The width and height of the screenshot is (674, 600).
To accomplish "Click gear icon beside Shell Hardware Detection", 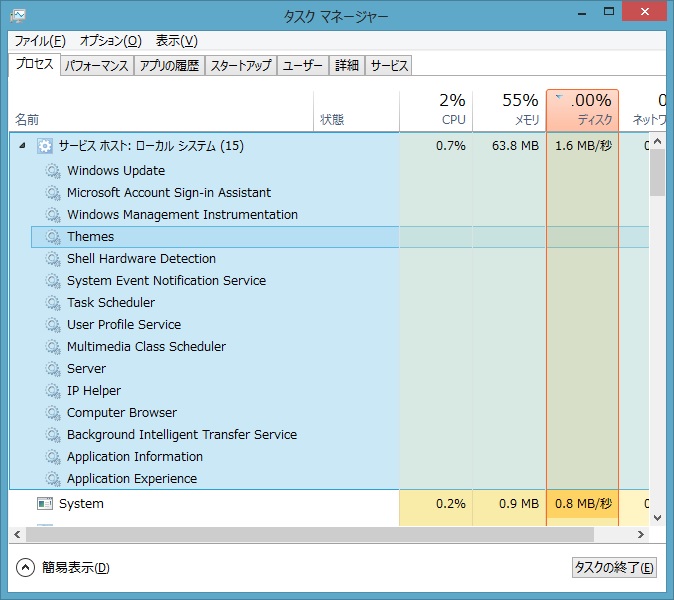I will (x=53, y=259).
